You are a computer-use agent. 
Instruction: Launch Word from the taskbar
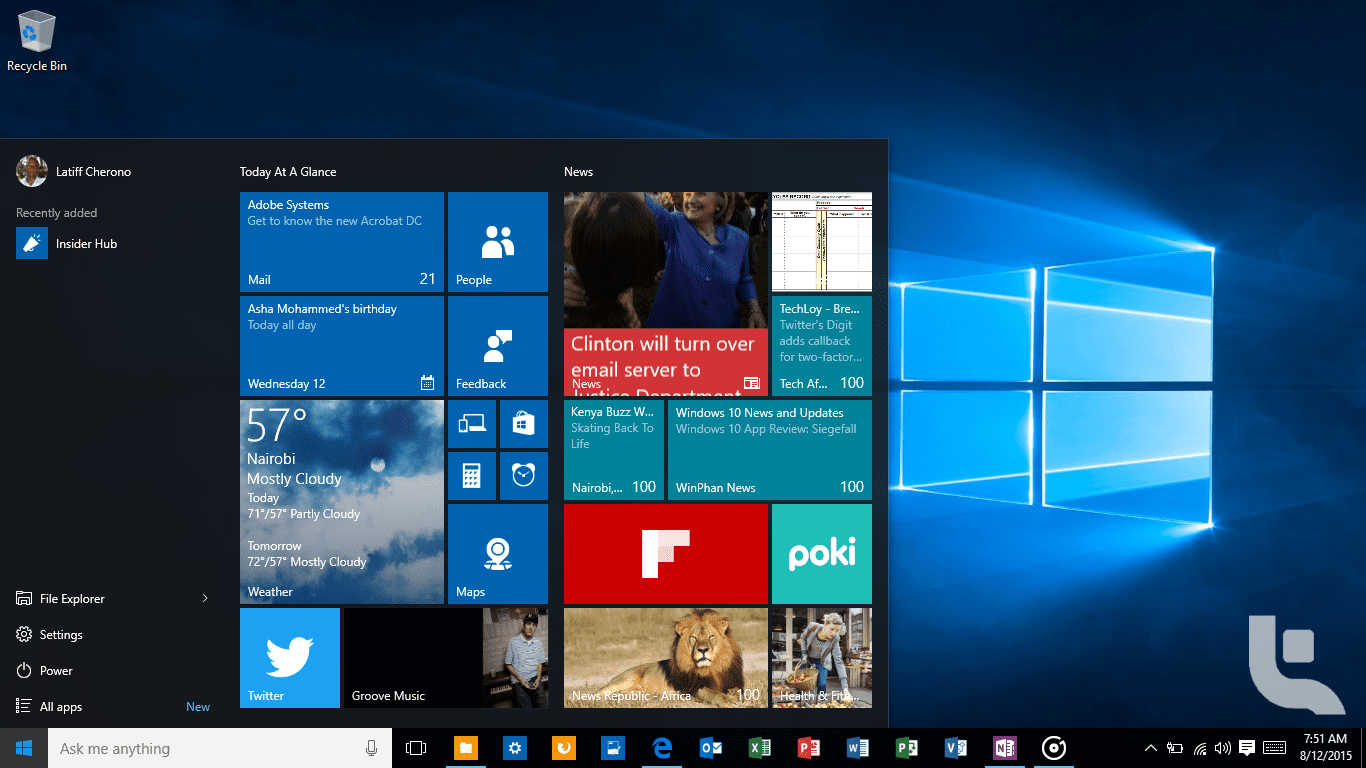(858, 748)
